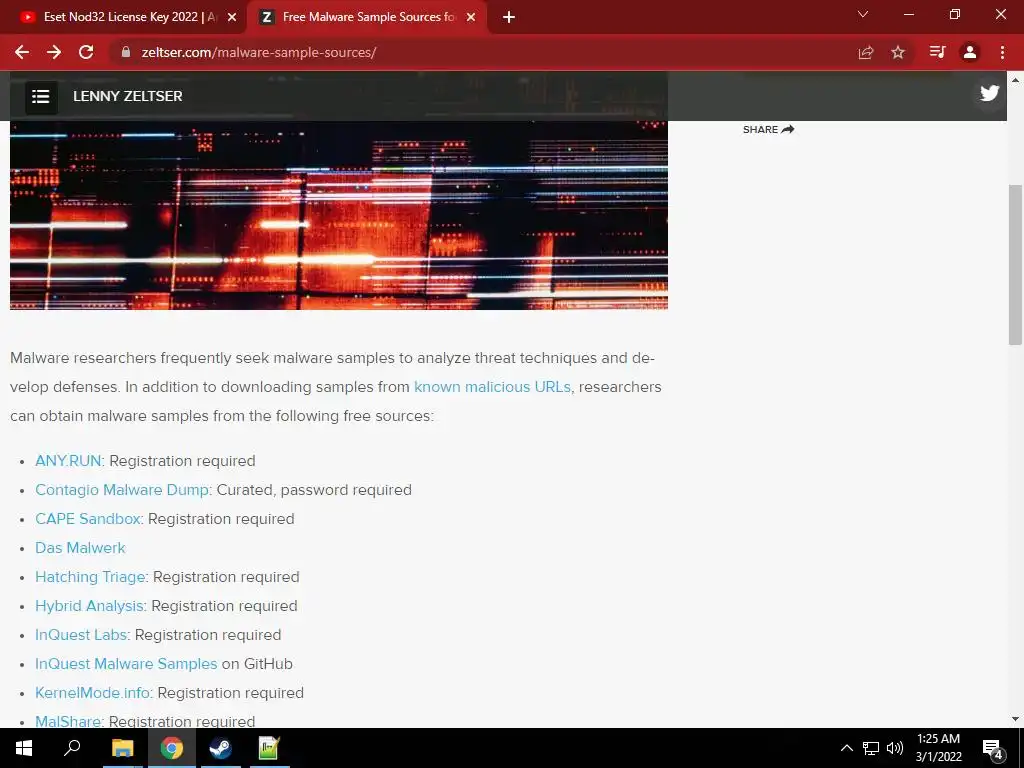Open the InQuest Malware Samples link
The height and width of the screenshot is (768, 1024).
point(126,664)
